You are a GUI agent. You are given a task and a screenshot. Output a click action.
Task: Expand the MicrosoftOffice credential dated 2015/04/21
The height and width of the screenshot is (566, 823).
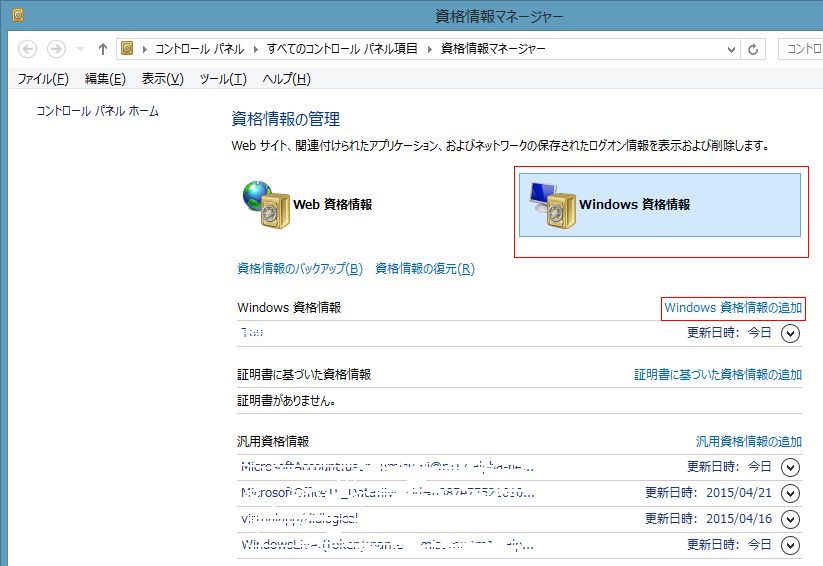click(791, 493)
